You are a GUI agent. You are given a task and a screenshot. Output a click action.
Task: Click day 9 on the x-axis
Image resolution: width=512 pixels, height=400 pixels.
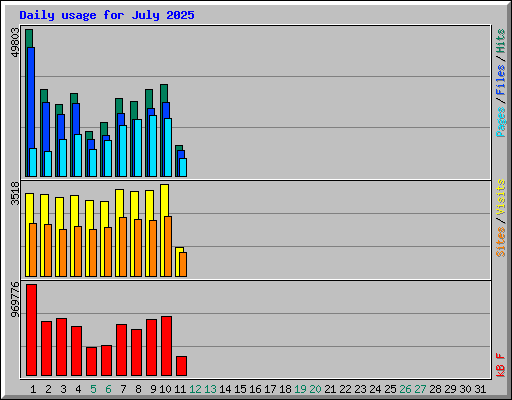click(153, 389)
